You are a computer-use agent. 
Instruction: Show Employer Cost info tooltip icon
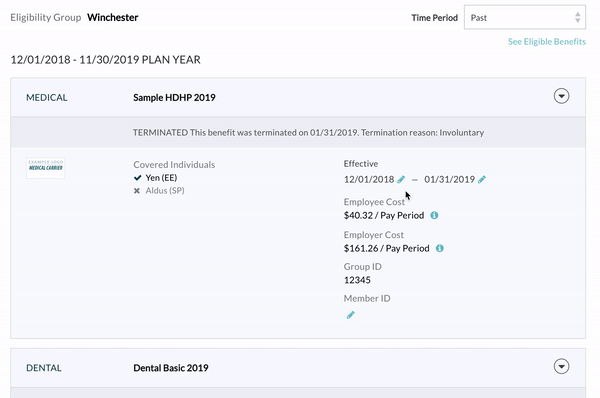pos(440,248)
